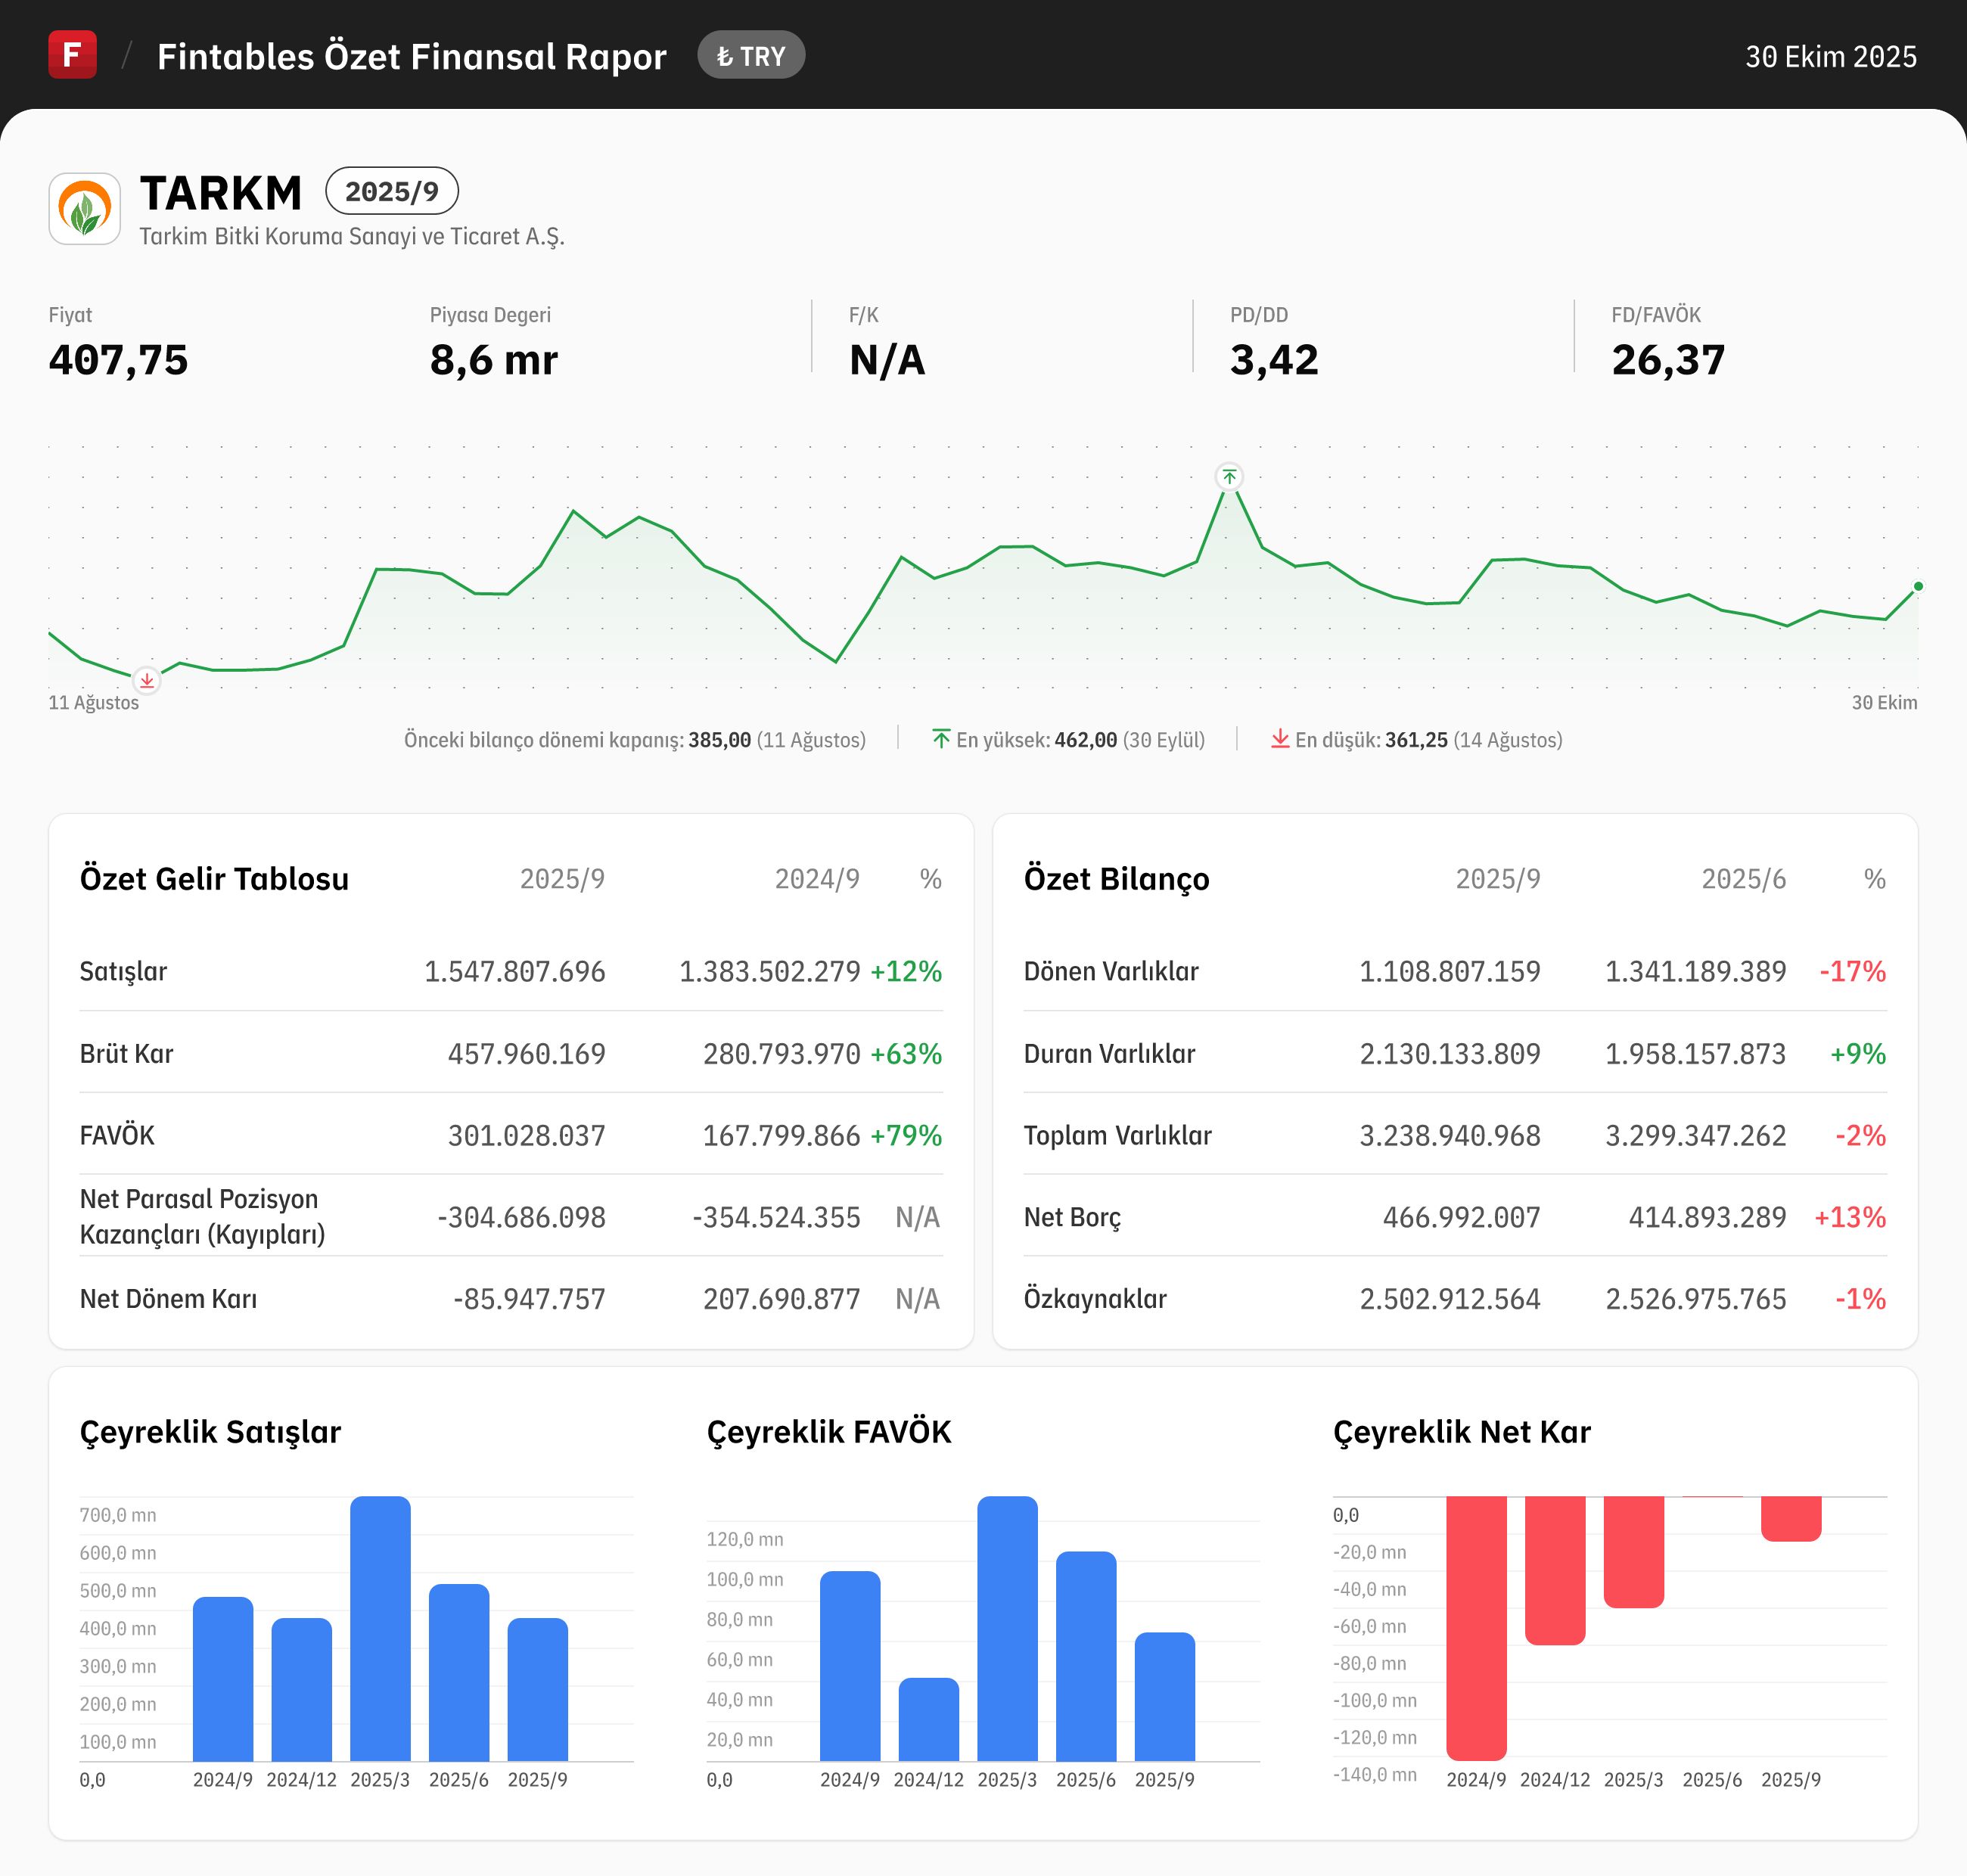
Task: Click the FD/FAVÖK value 26,37
Action: 1668,360
